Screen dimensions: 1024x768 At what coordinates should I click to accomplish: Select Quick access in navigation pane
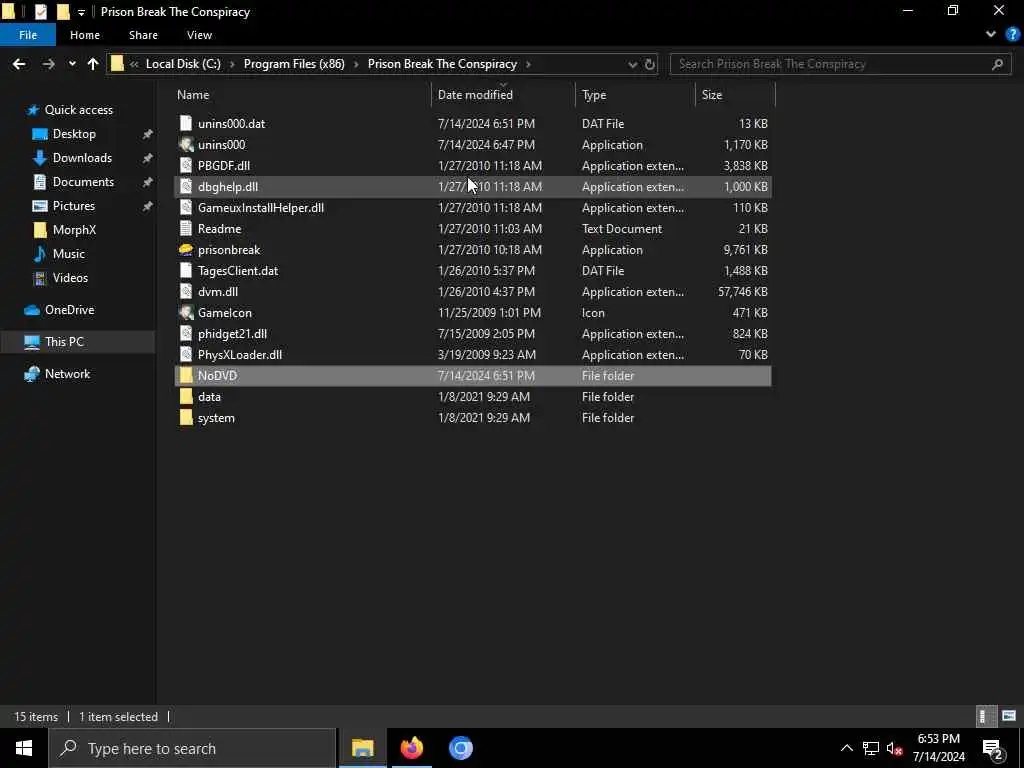click(78, 110)
